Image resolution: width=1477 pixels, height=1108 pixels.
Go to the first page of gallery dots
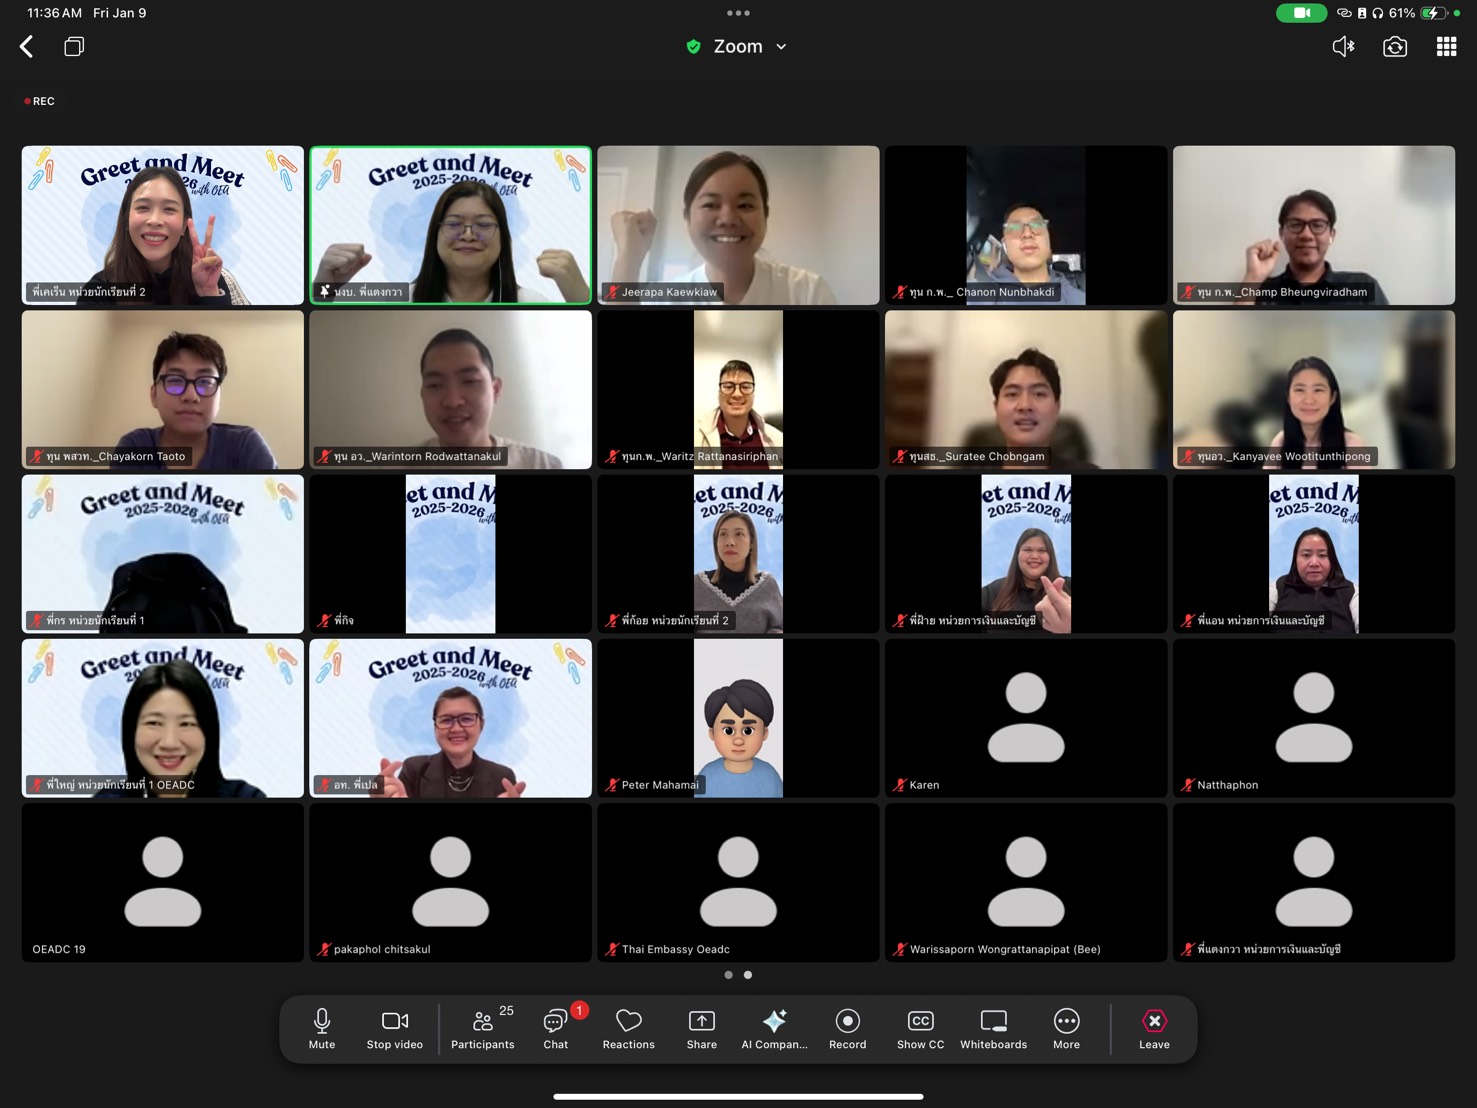[x=728, y=975]
